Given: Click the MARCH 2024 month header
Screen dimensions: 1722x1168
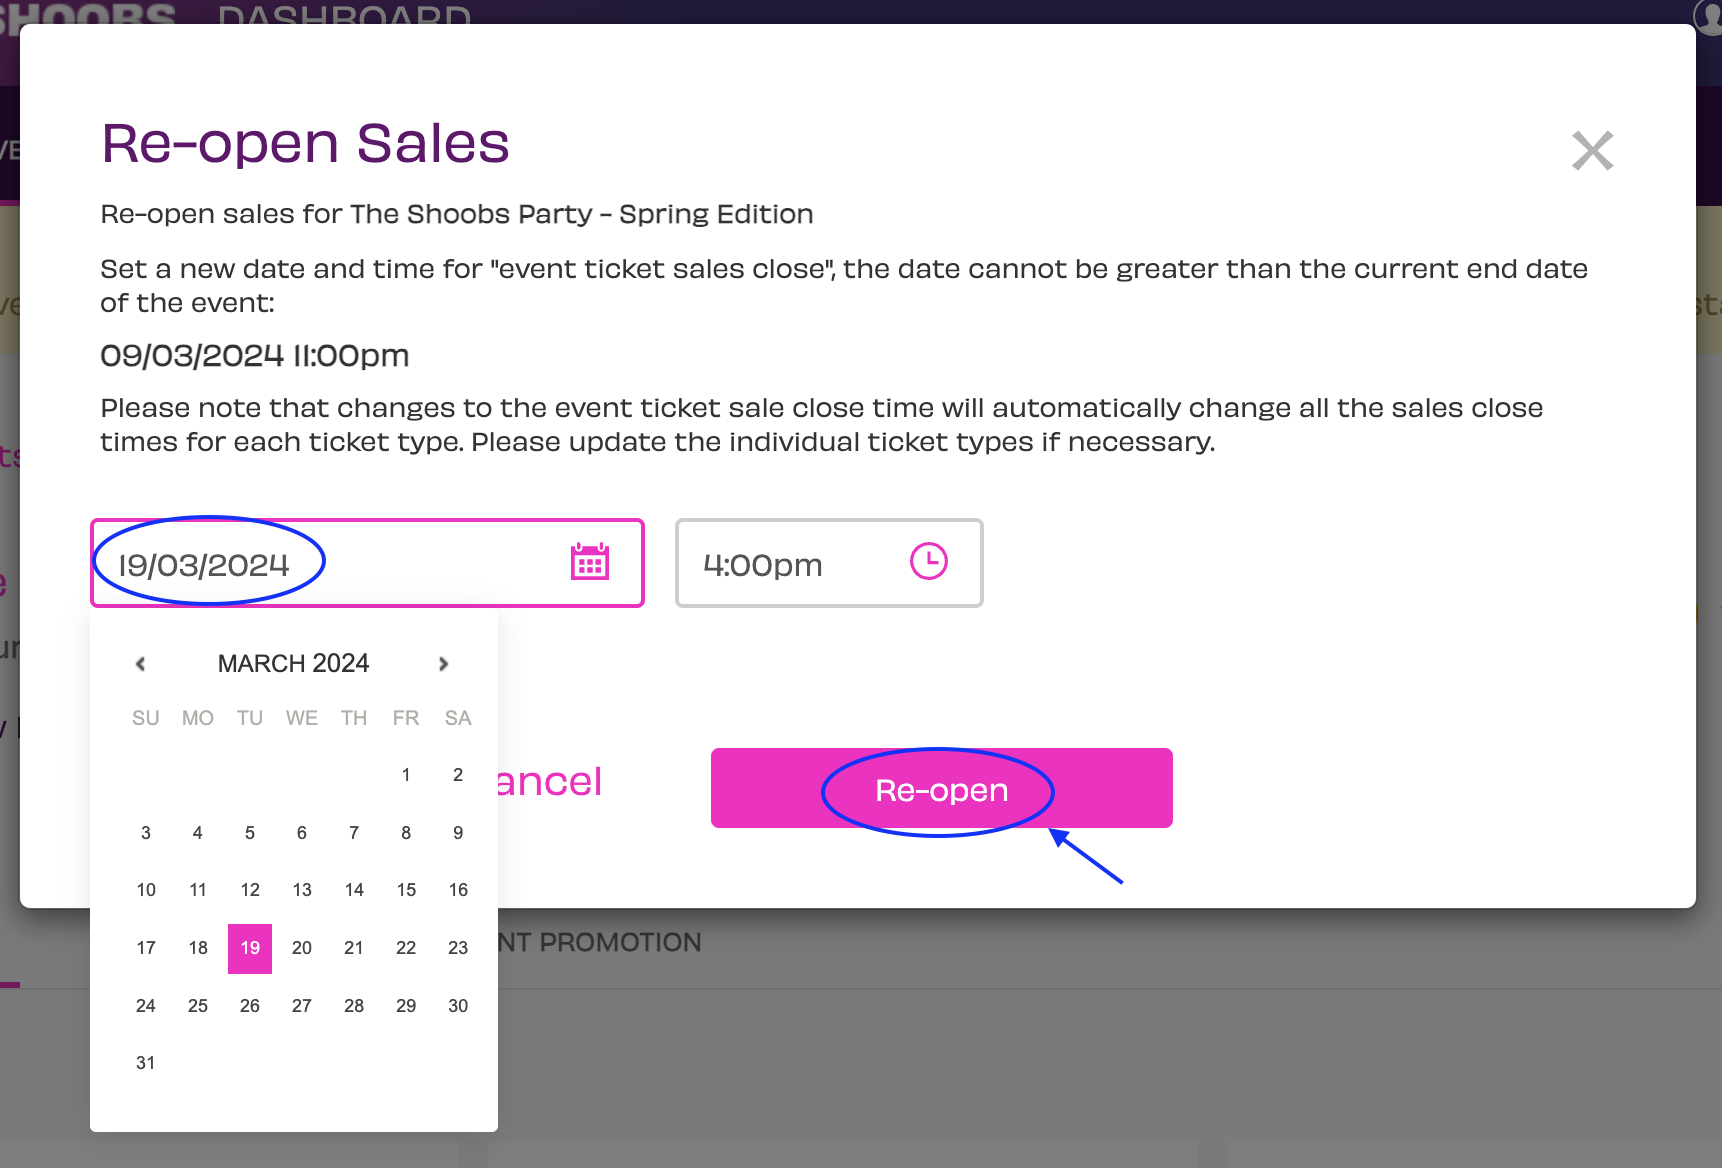Looking at the screenshot, I should [293, 664].
